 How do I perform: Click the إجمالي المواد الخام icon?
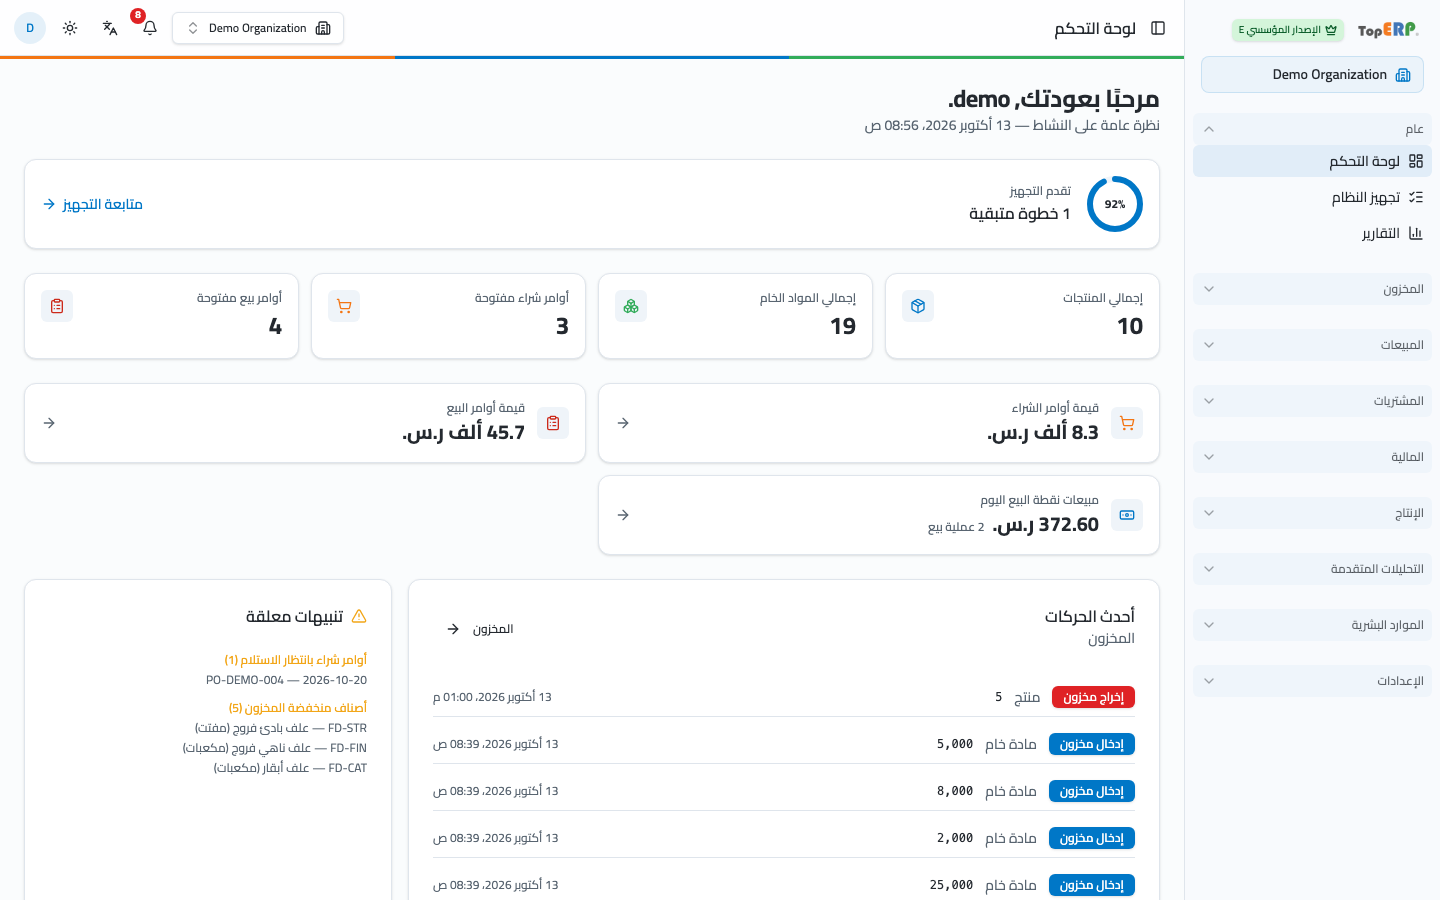[631, 306]
